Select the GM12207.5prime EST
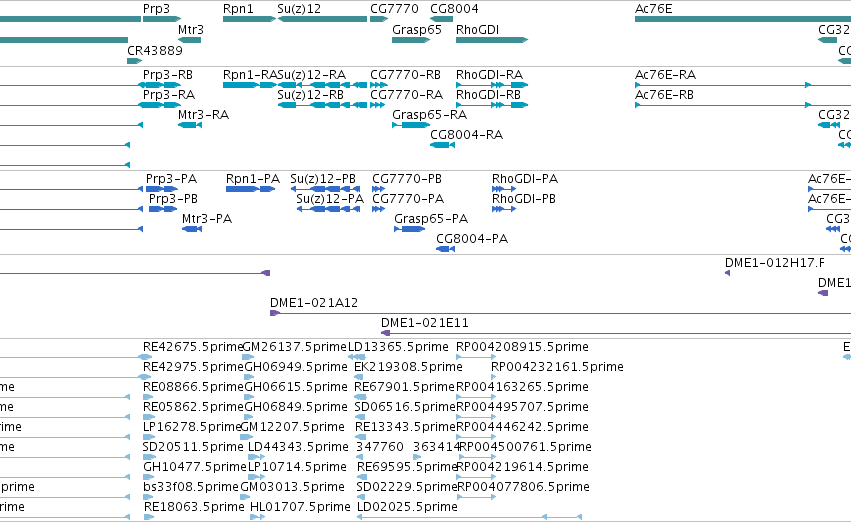851x522 pixels. point(246,437)
